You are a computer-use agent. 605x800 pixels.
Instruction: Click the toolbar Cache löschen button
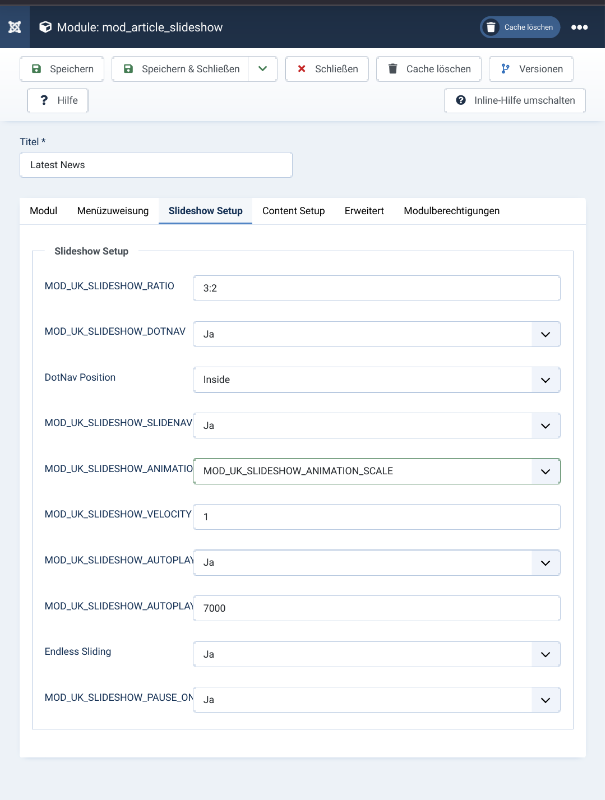pyautogui.click(x=429, y=69)
